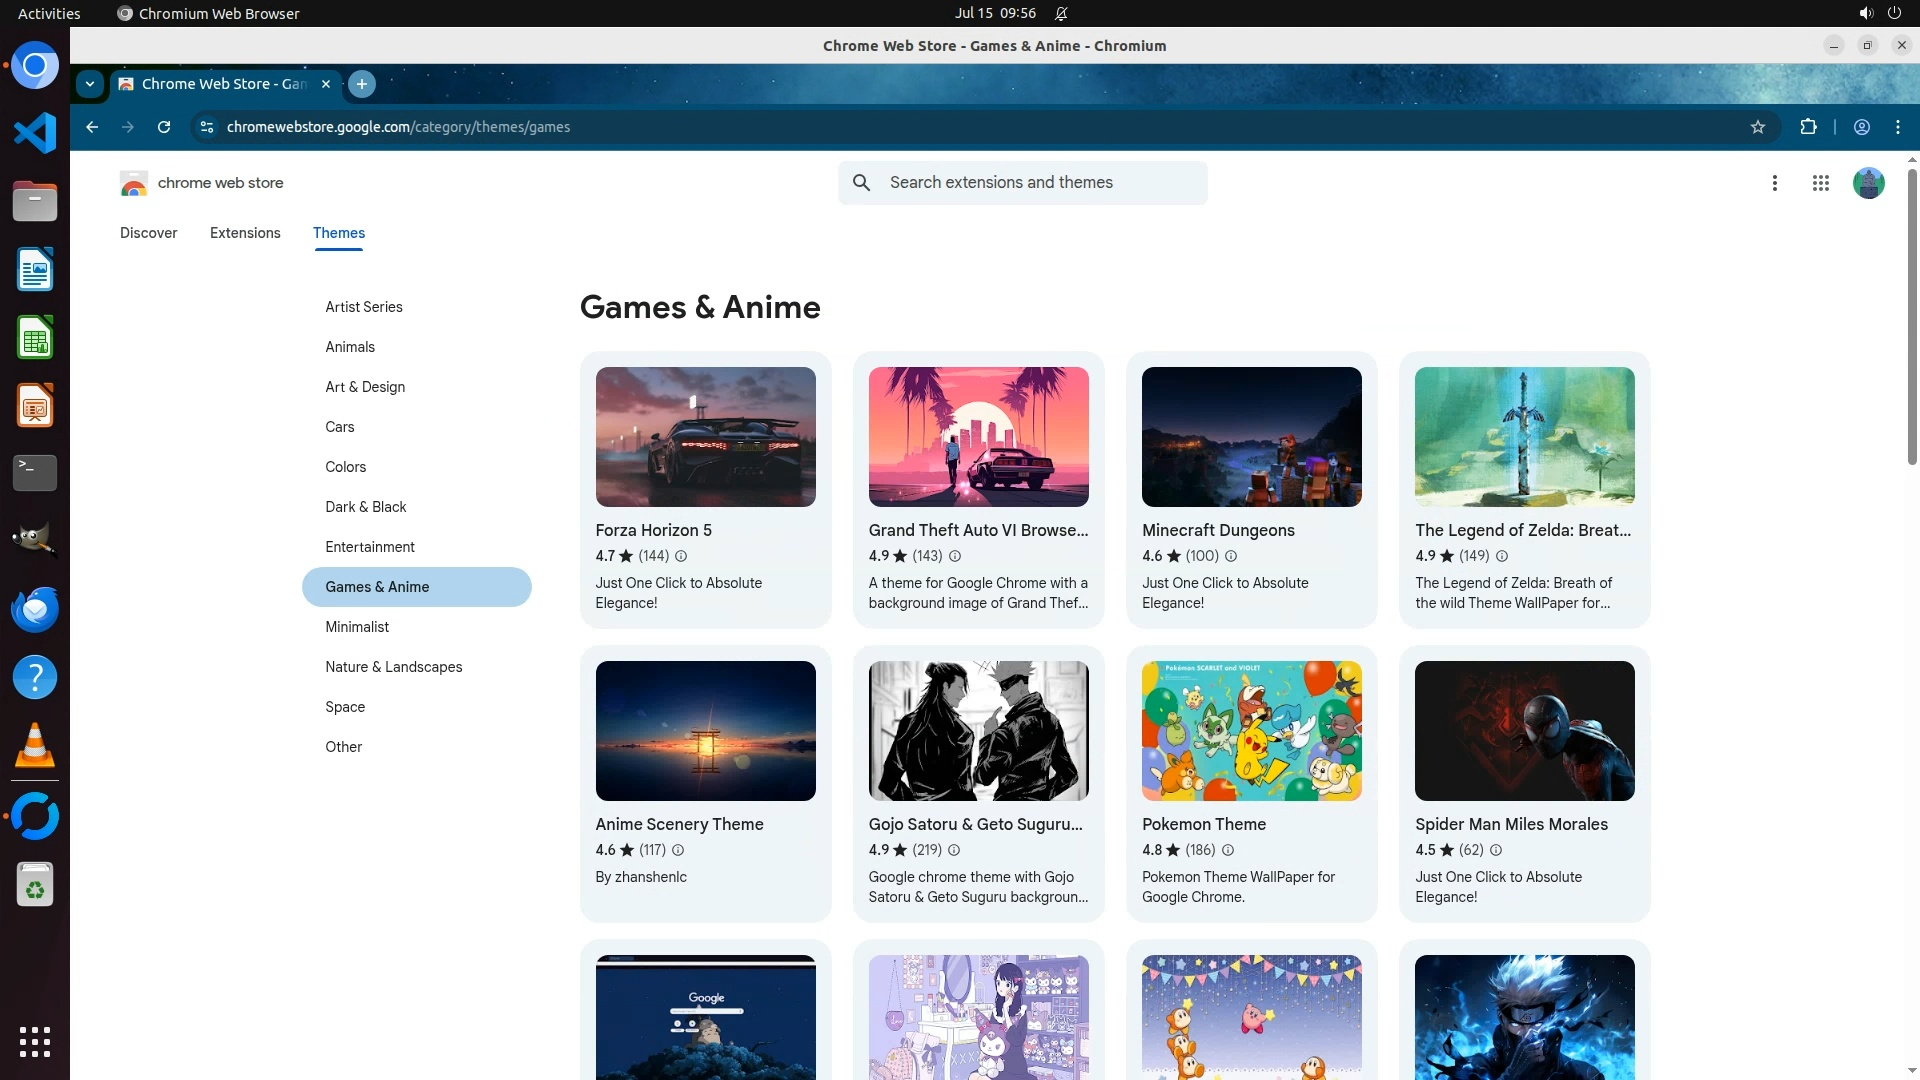This screenshot has height=1080, width=1920.
Task: Expand the tab search dropdown arrow
Action: pos(90,84)
